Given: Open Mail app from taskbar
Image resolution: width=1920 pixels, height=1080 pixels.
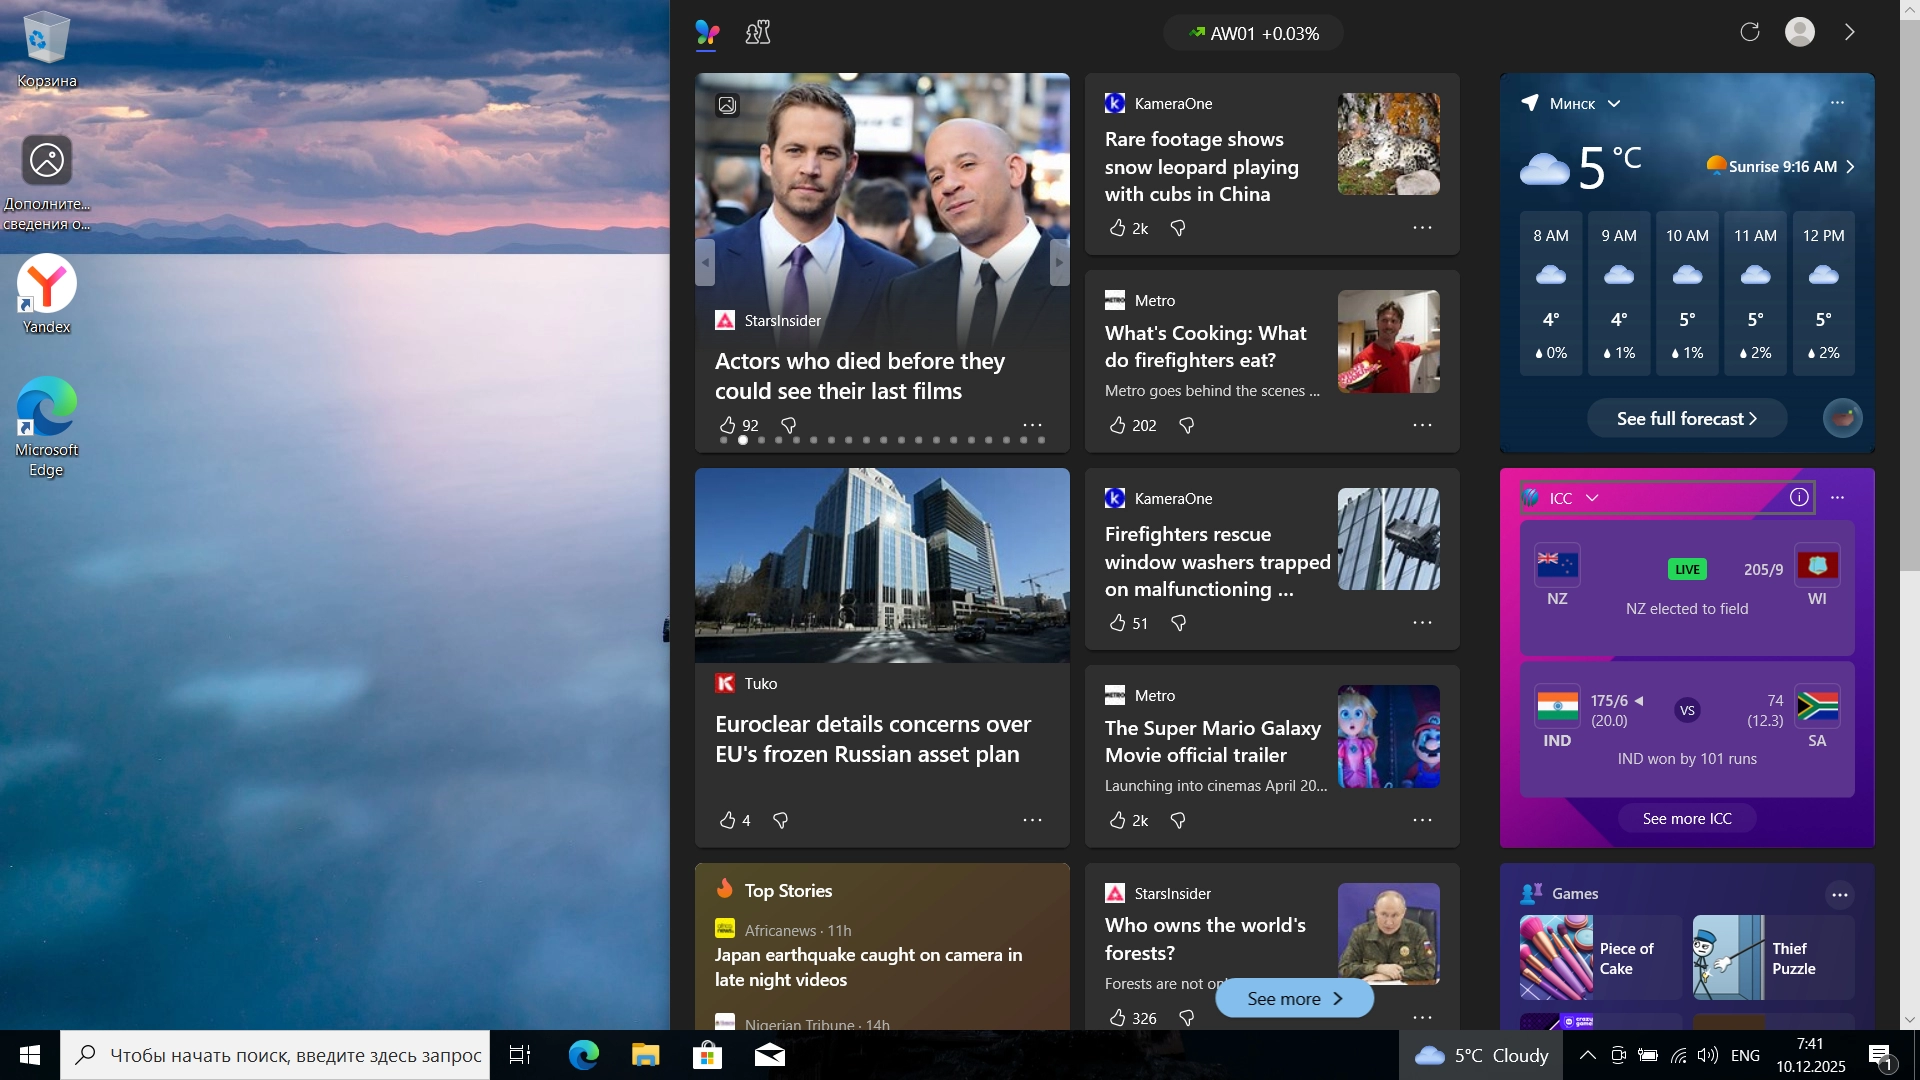Looking at the screenshot, I should pos(769,1055).
